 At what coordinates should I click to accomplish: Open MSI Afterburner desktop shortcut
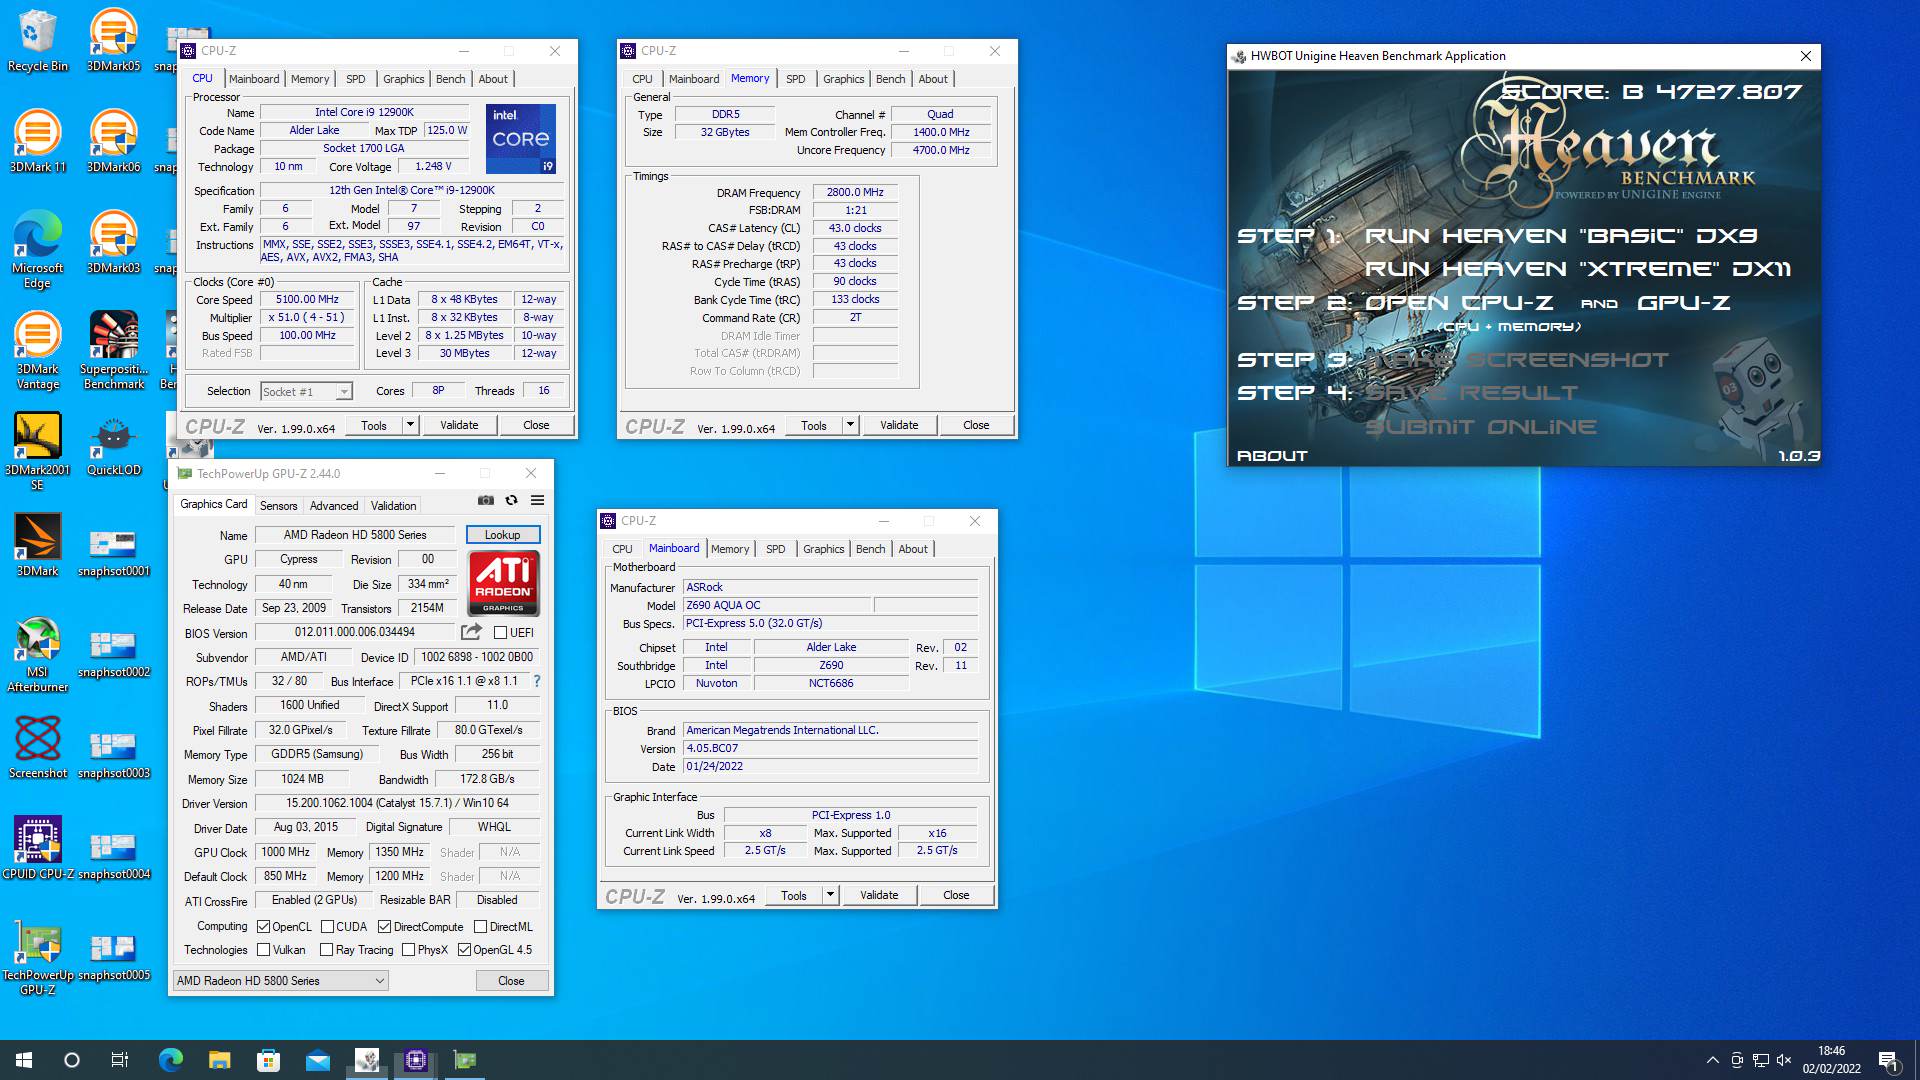coord(37,654)
